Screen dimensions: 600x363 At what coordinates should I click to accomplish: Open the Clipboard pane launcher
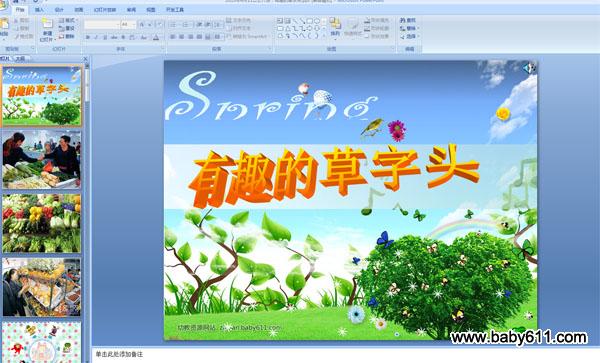tap(33, 48)
